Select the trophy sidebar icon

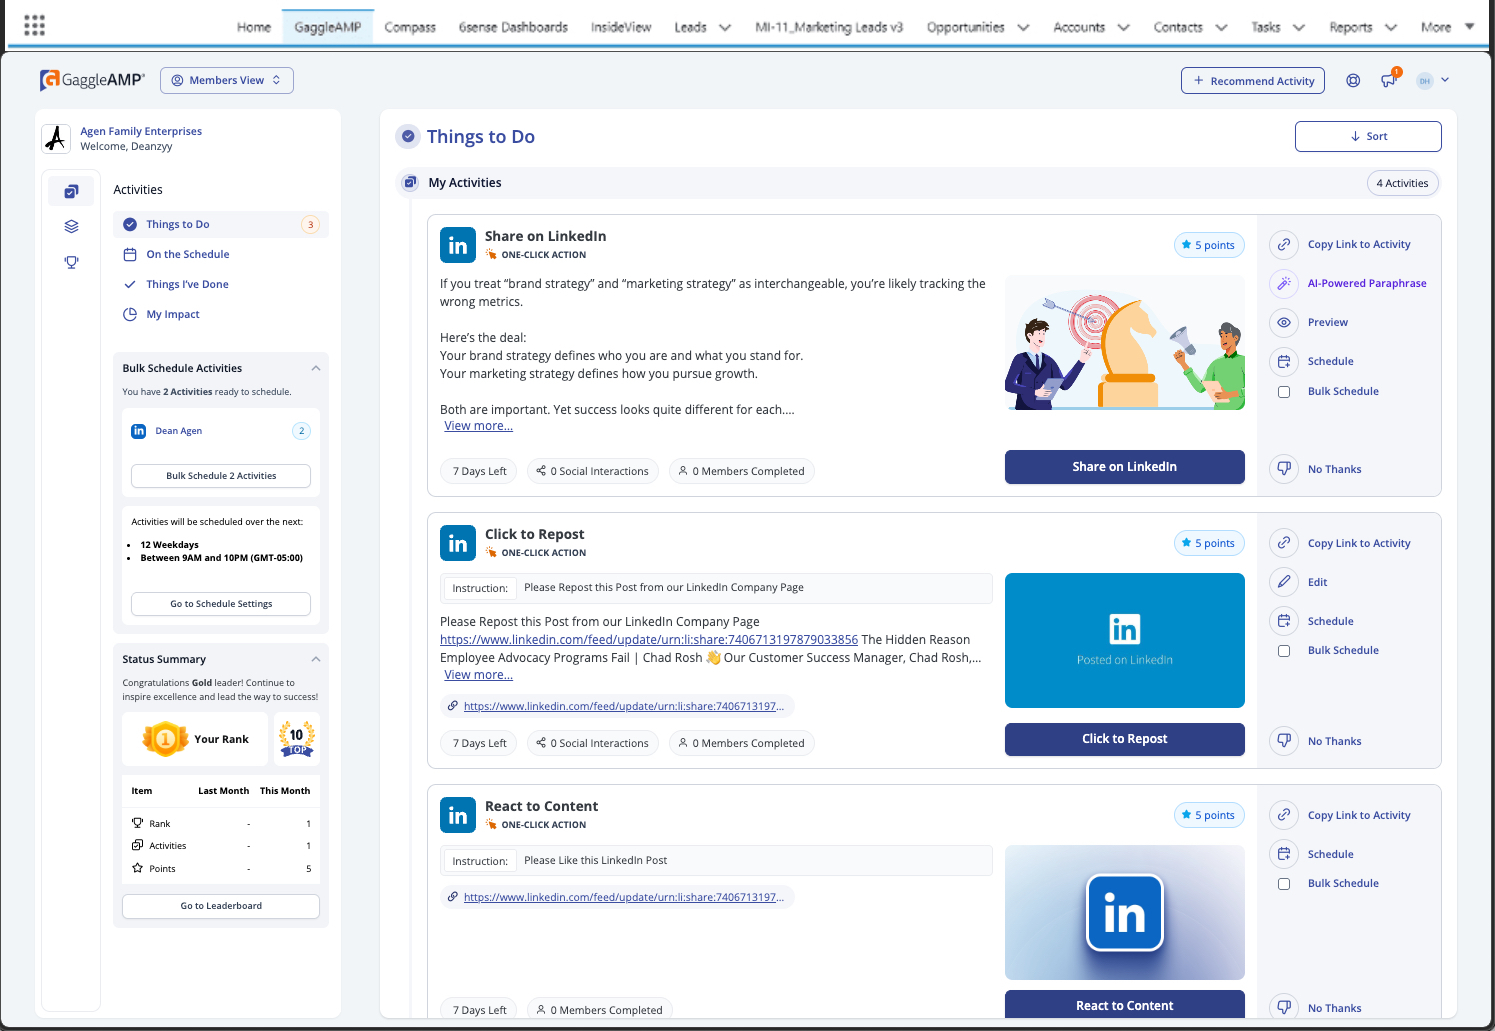(x=71, y=262)
